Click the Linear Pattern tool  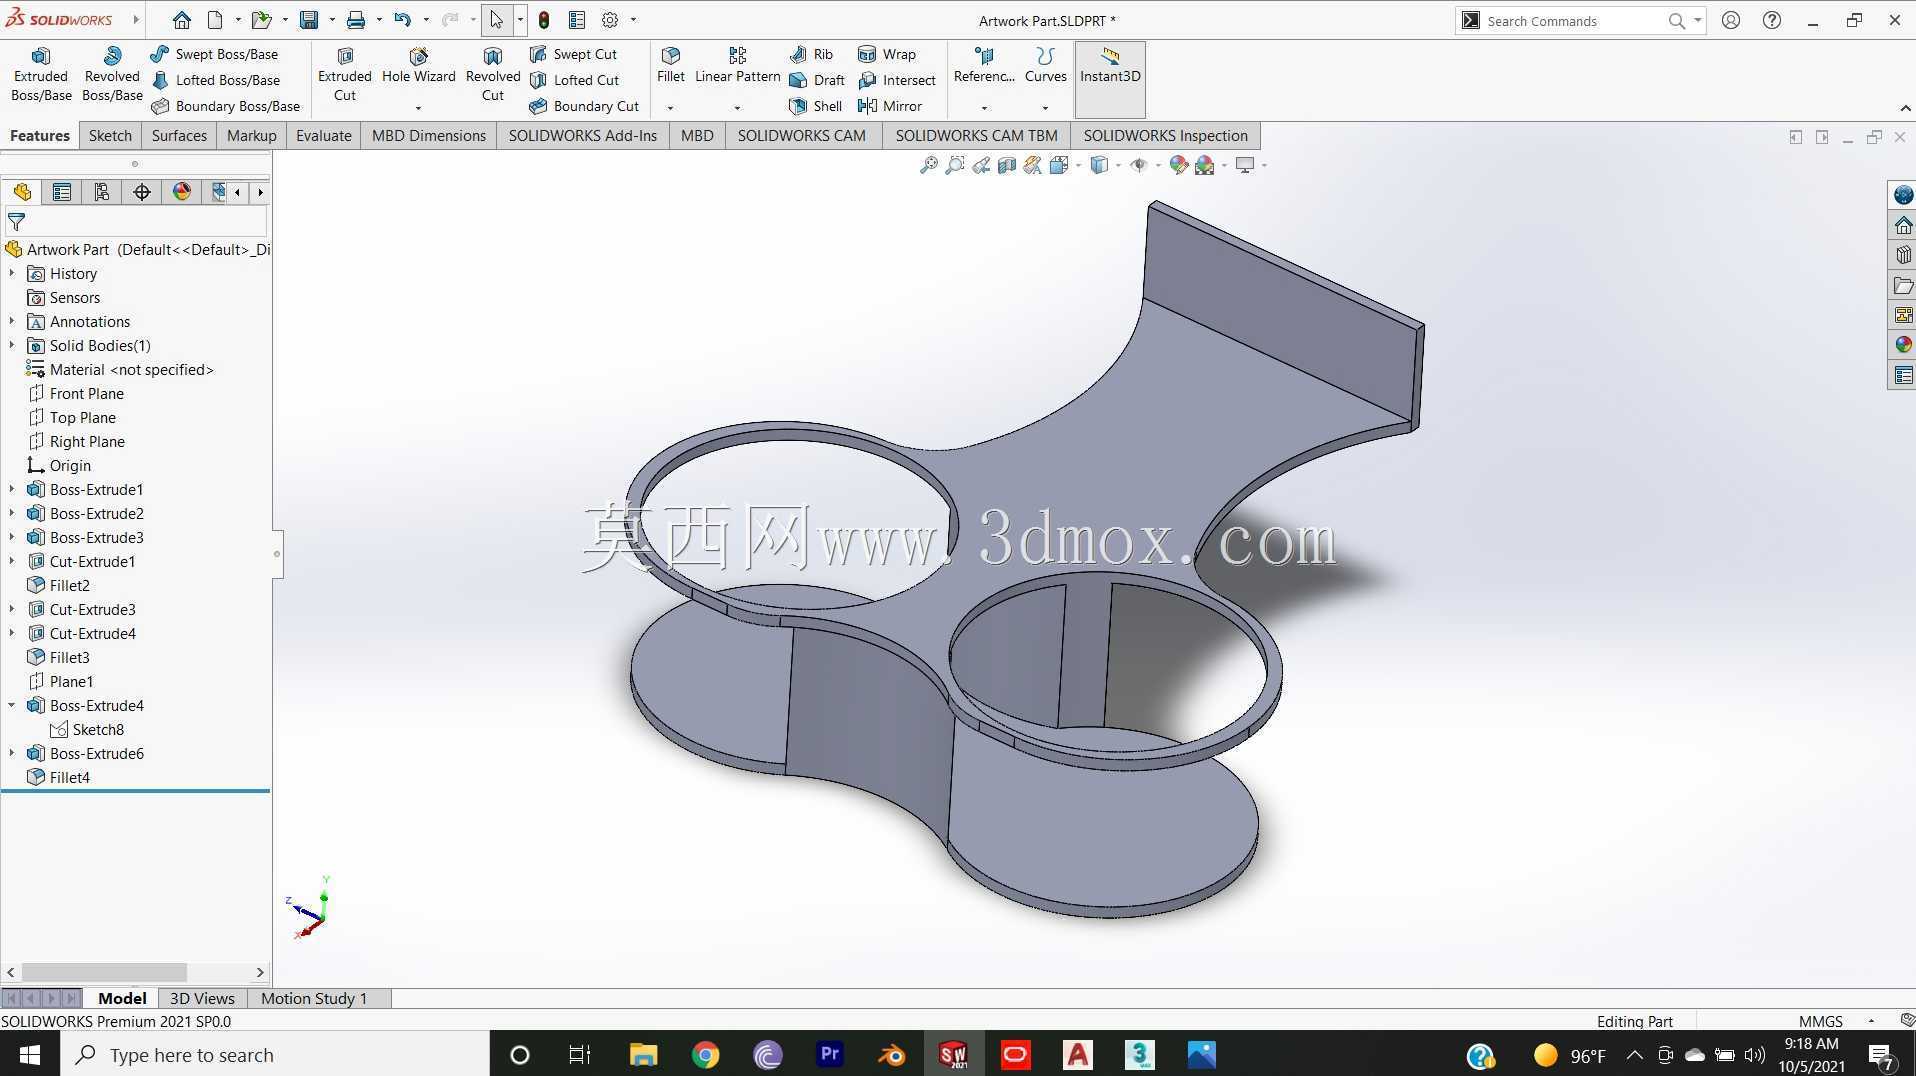[737, 66]
